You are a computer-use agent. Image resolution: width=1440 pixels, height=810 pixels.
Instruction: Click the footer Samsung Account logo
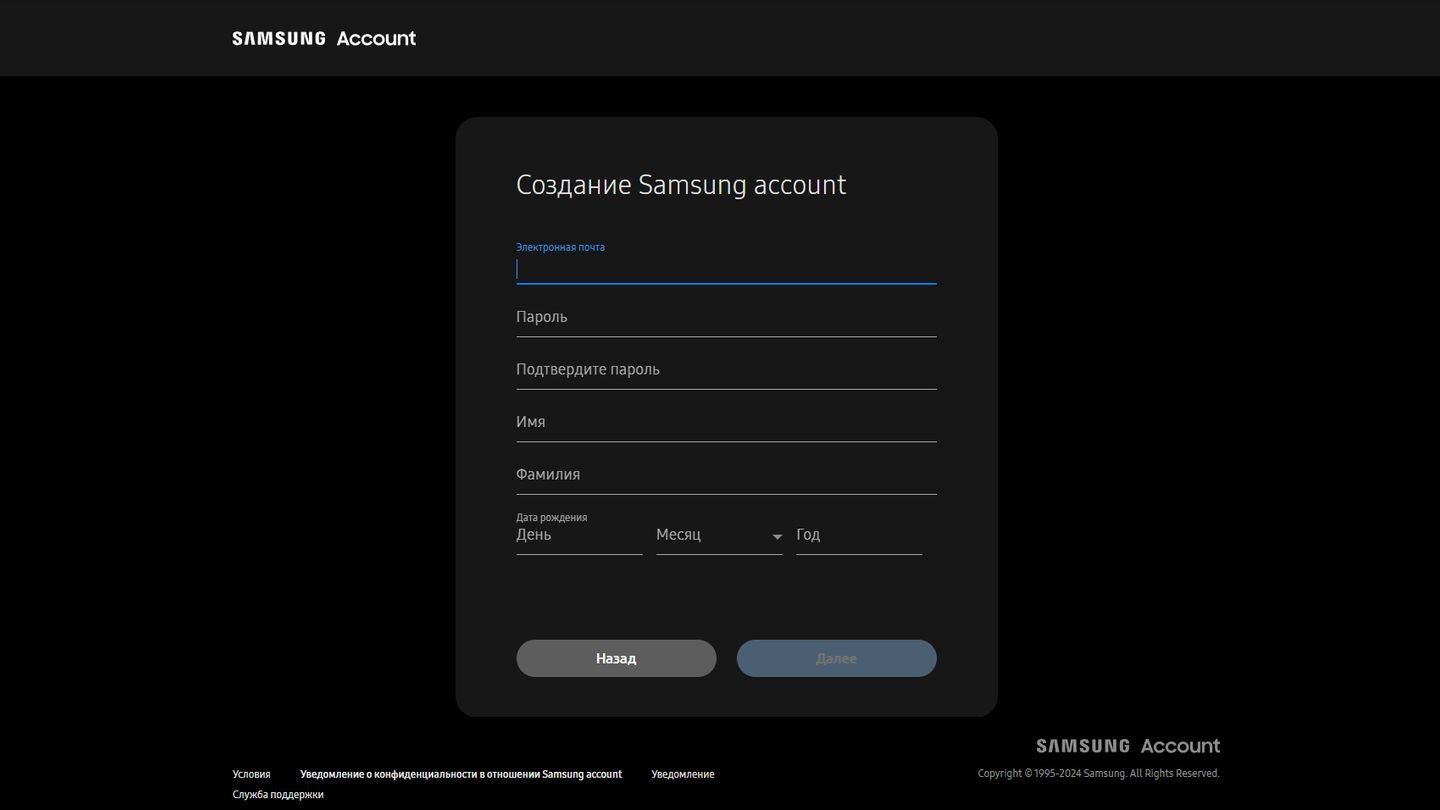point(1128,746)
